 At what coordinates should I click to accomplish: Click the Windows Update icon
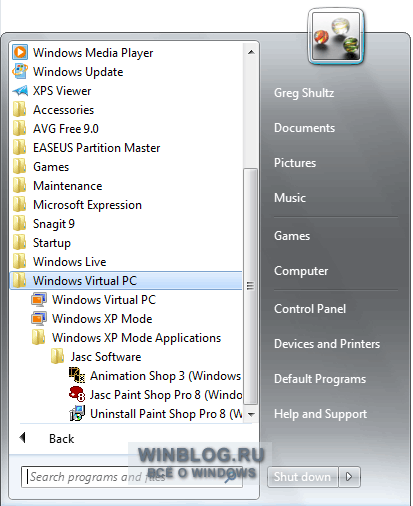click(20, 71)
